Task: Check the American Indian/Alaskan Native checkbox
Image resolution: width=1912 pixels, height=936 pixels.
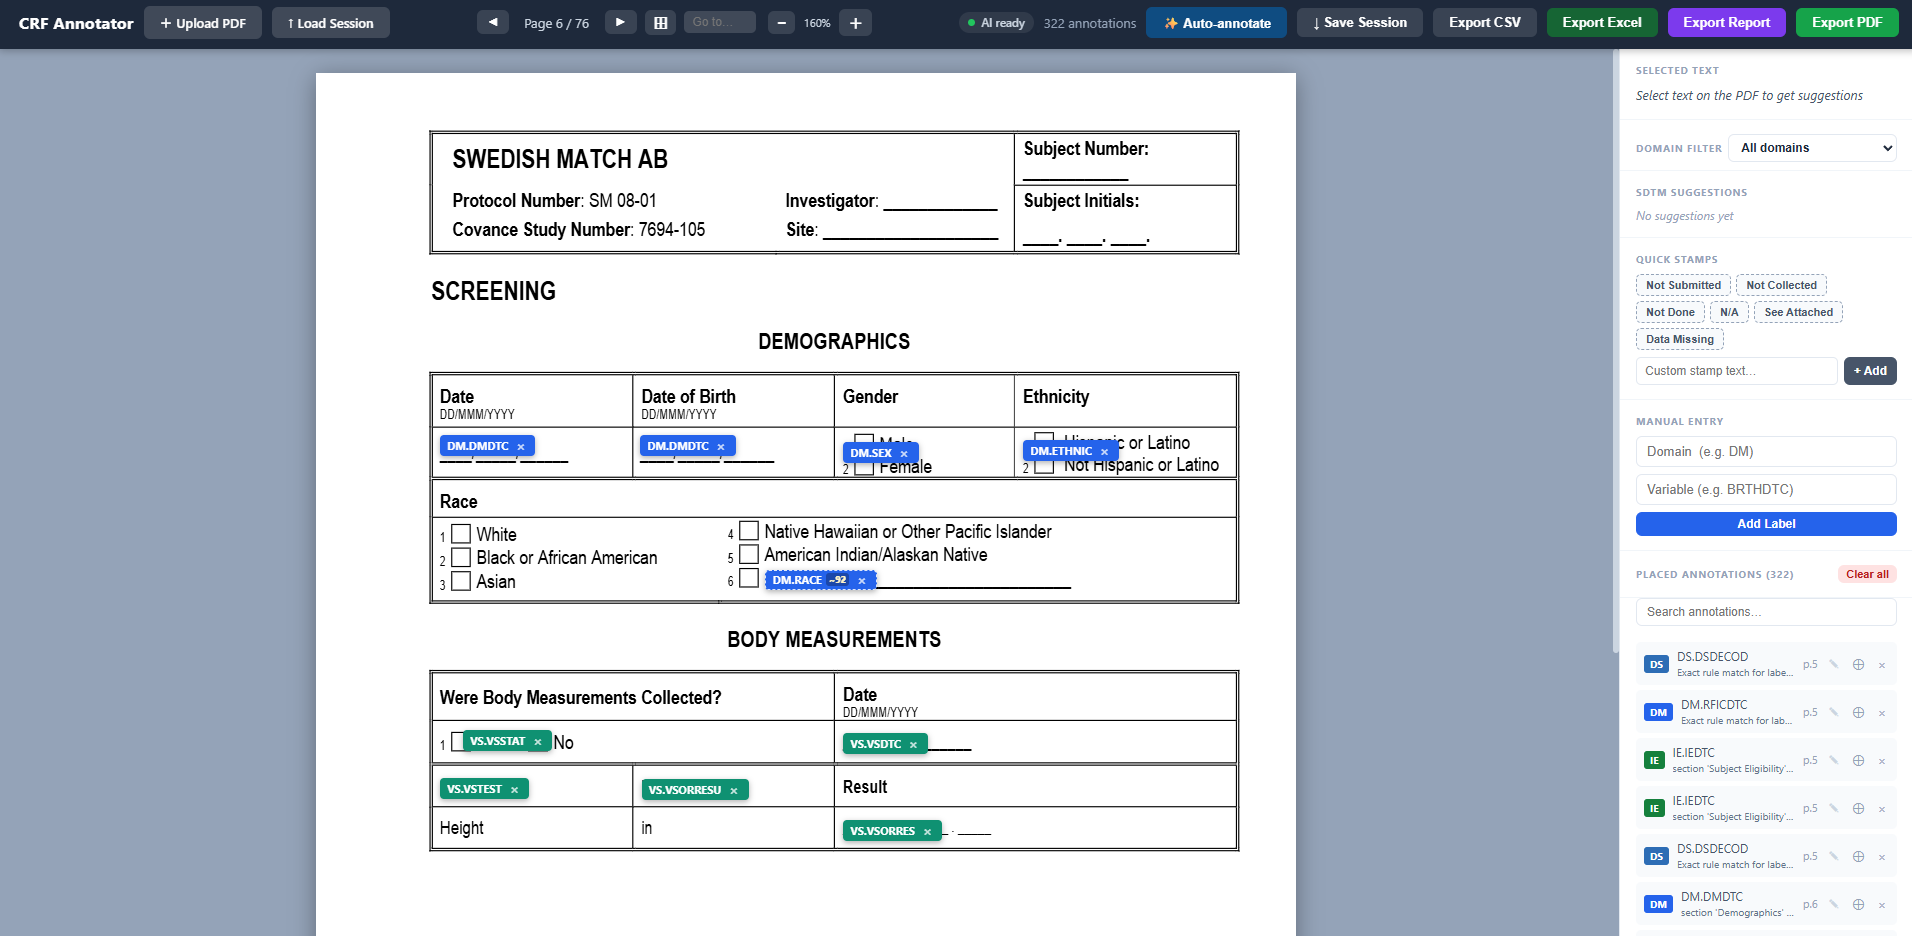Action: (749, 553)
